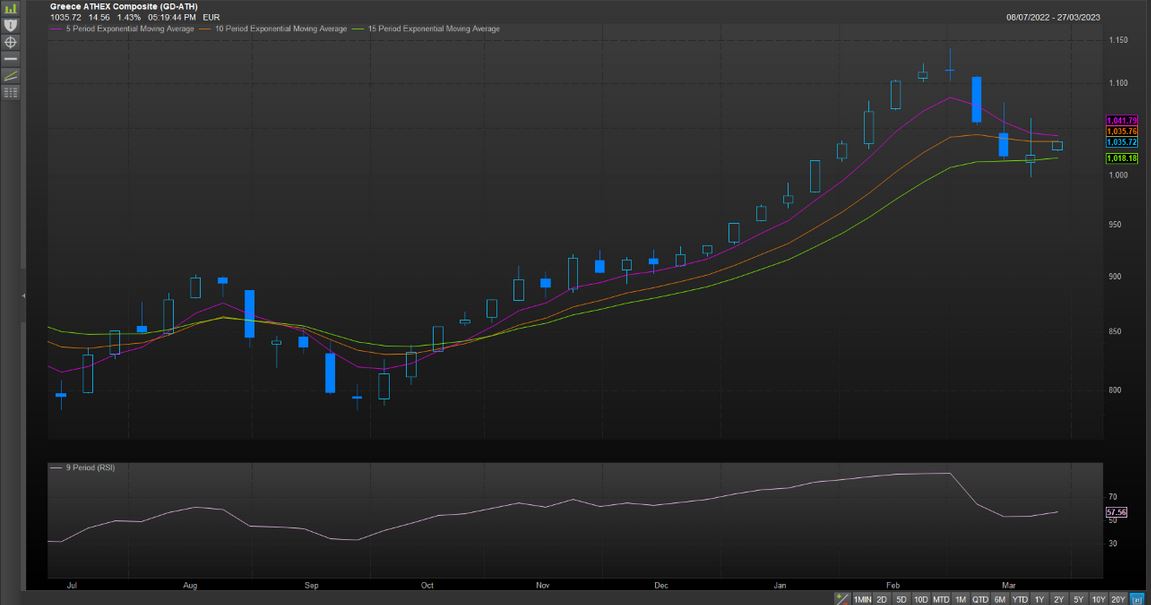This screenshot has height=605, width=1151.
Task: Set chart range to 6M
Action: [x=999, y=599]
